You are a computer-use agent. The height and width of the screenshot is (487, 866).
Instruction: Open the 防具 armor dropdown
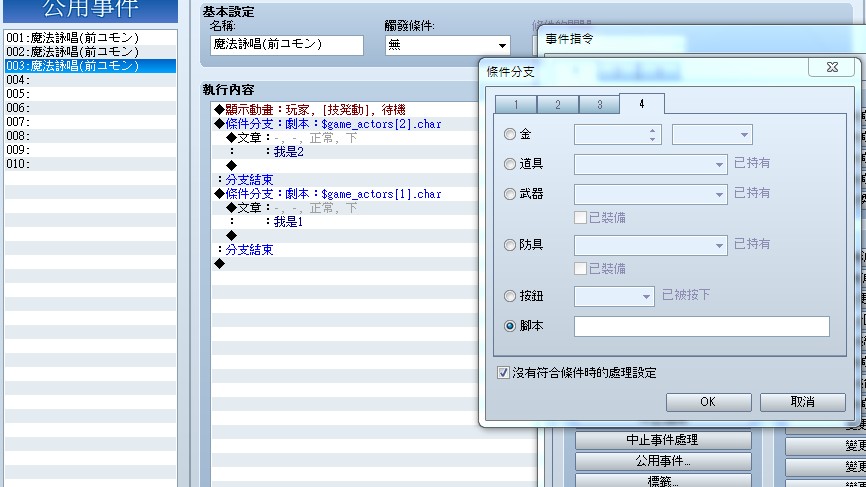pyautogui.click(x=651, y=245)
